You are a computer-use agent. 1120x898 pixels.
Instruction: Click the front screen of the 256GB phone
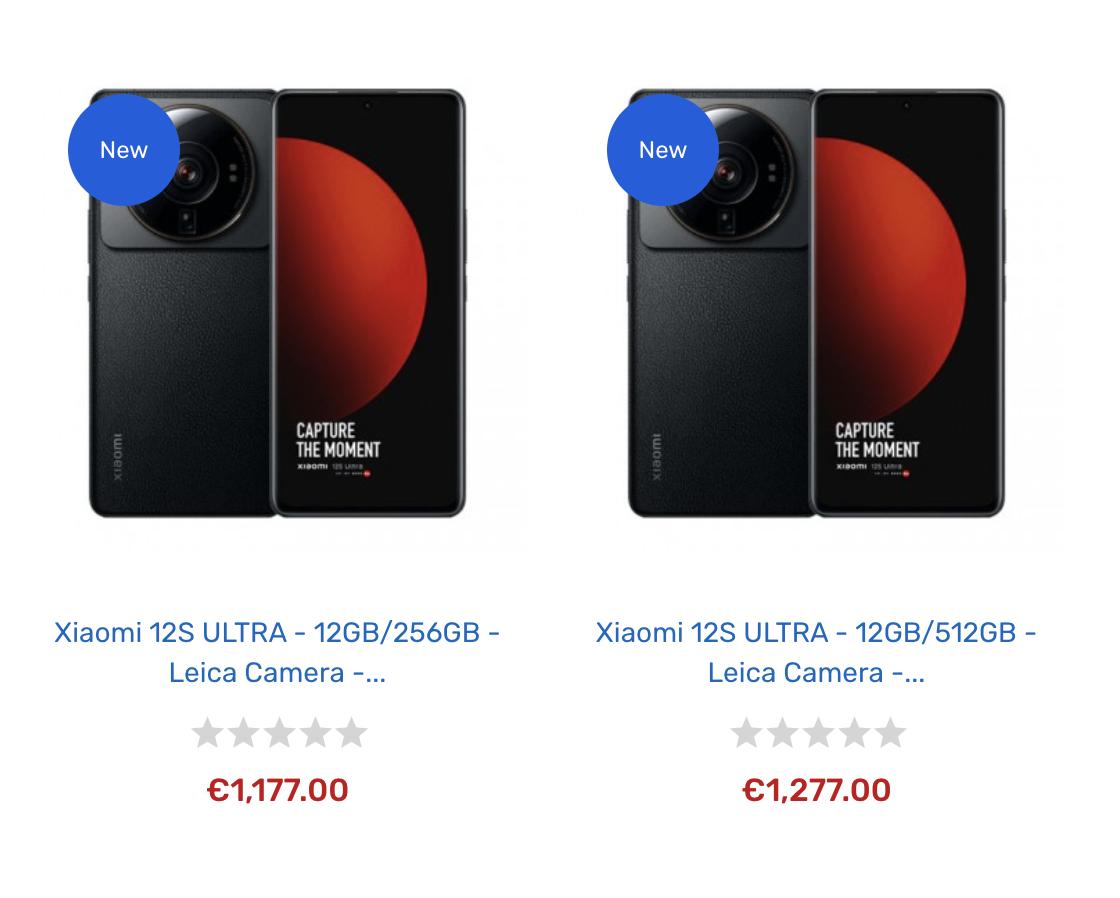[369, 303]
